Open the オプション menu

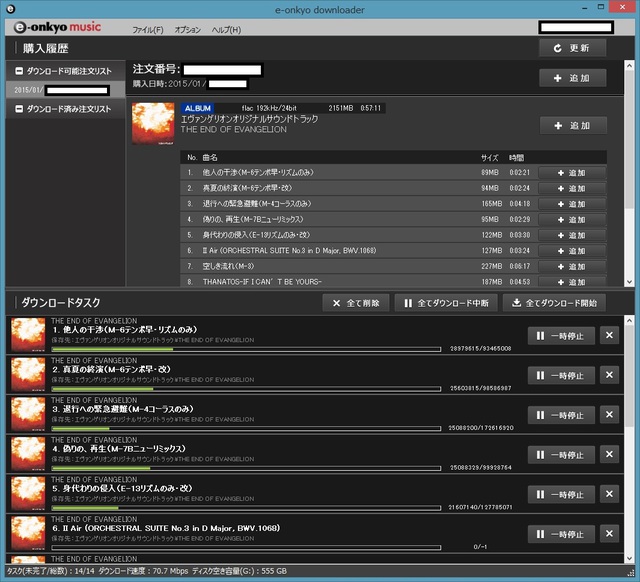[x=187, y=30]
